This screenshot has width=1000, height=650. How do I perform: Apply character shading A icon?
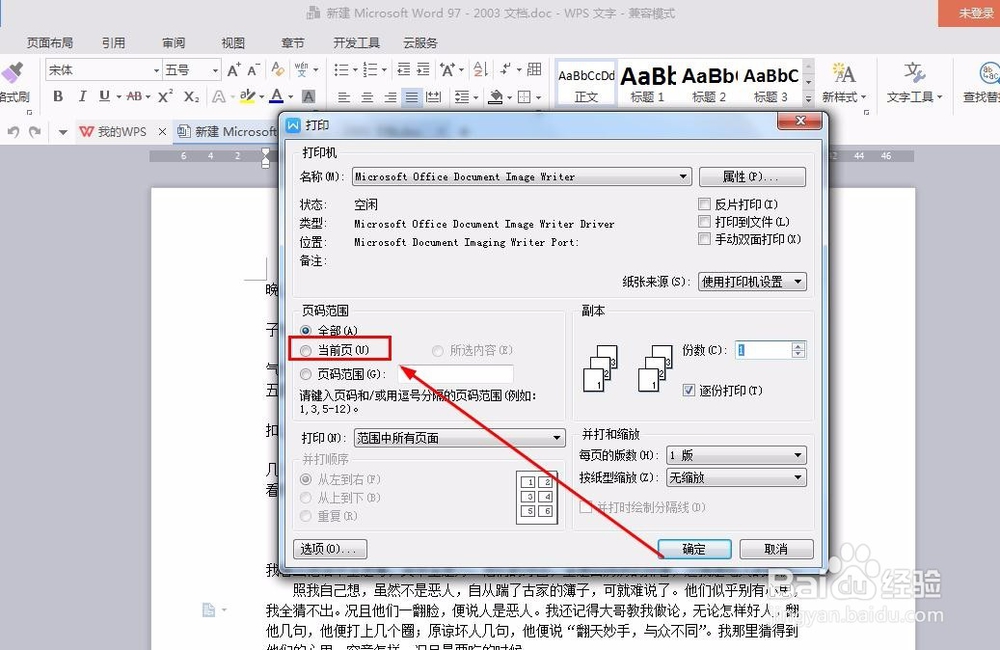308,96
